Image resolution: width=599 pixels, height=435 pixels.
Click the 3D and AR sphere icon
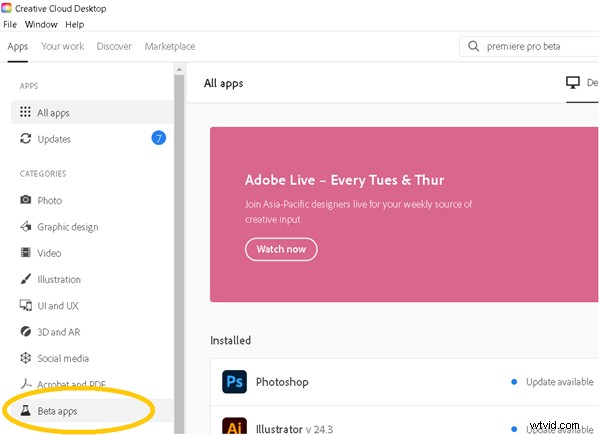[x=25, y=332]
